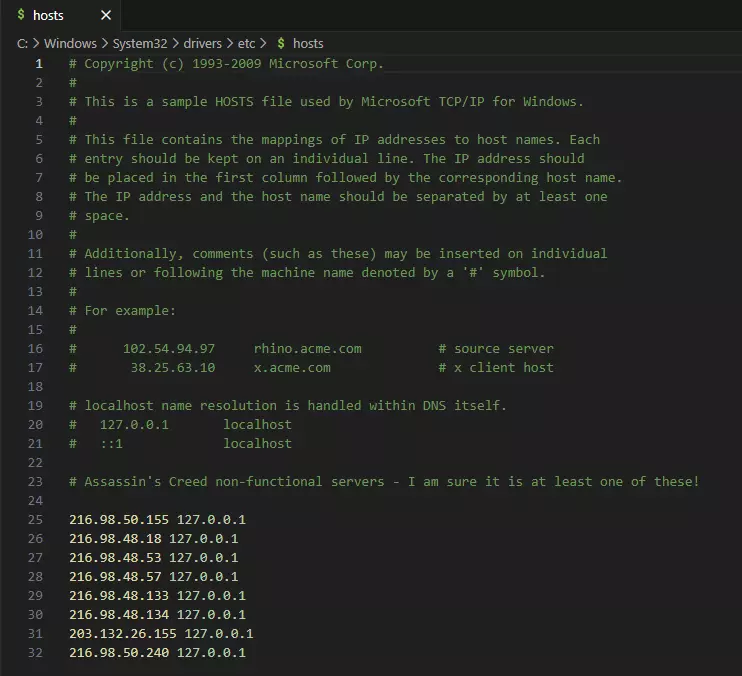This screenshot has height=676, width=742.
Task: Click line number 32 in the gutter
Action: [36, 653]
